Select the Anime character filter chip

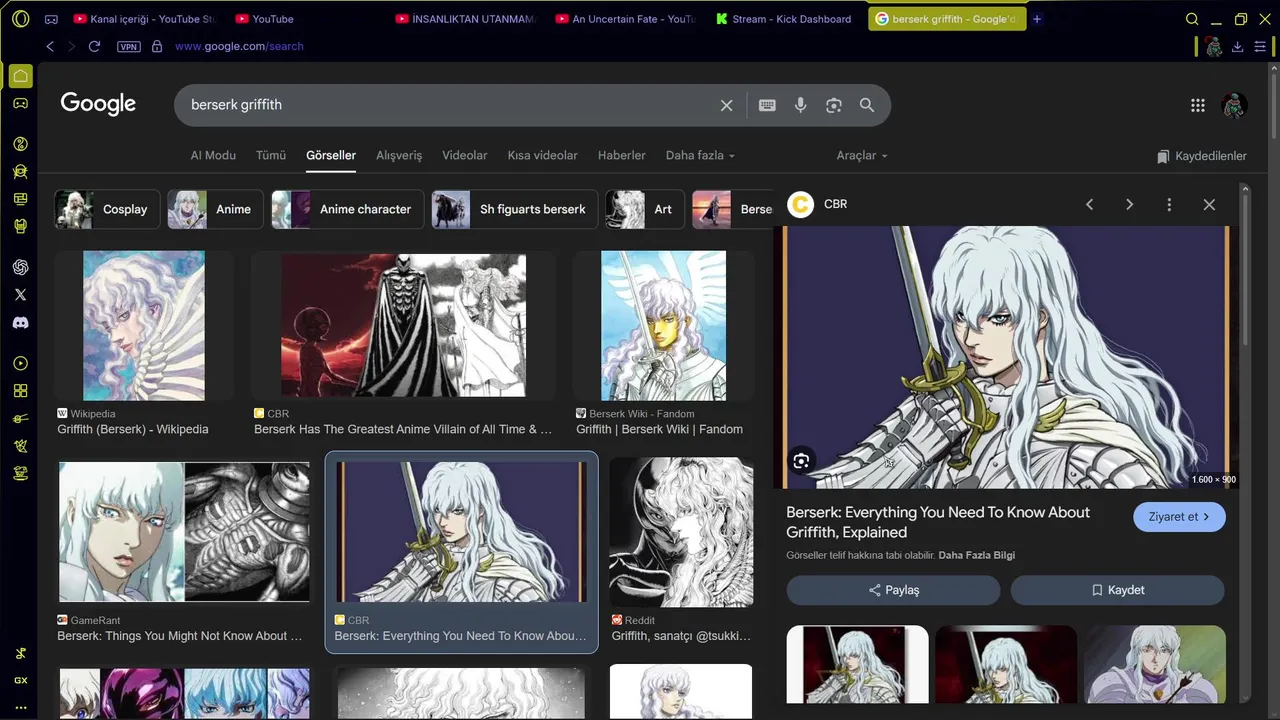point(347,209)
